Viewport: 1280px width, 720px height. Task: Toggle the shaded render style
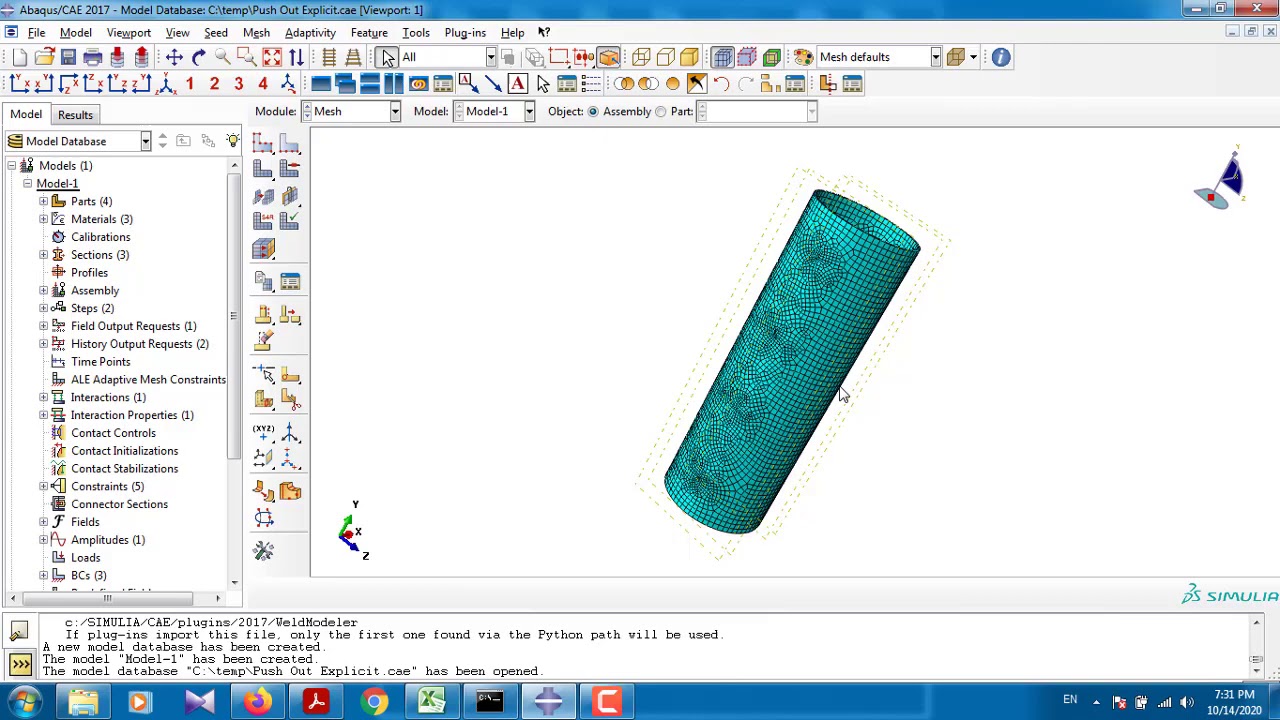point(689,57)
